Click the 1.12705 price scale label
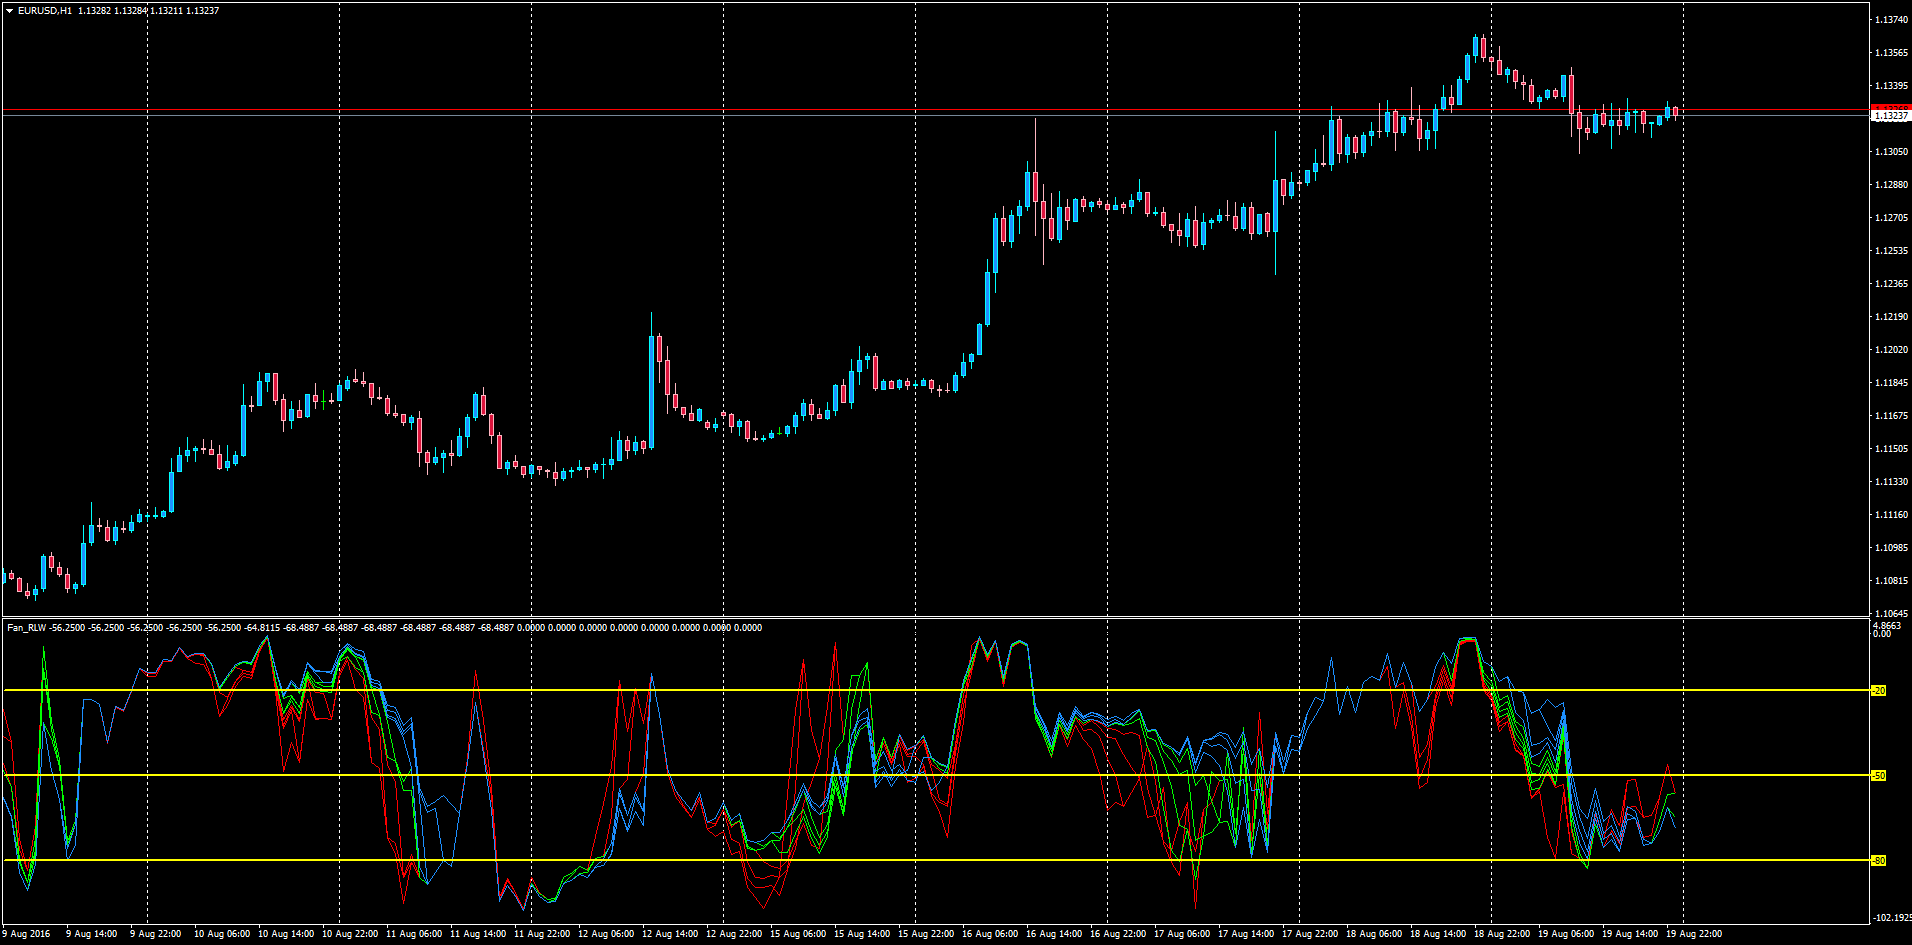 tap(1891, 218)
